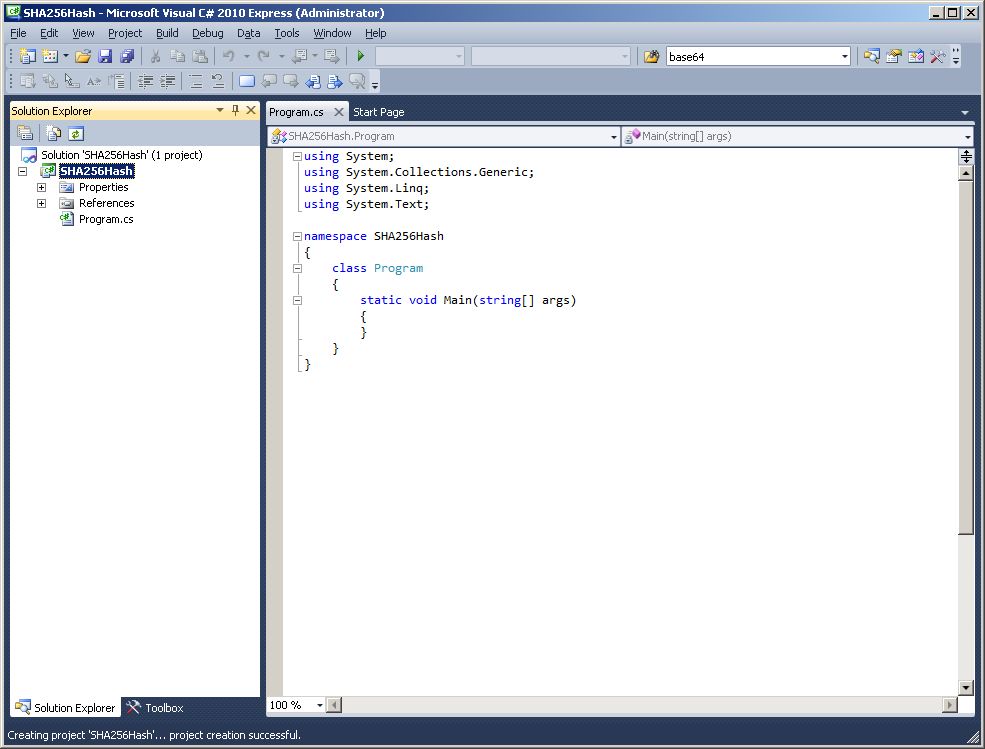Screen dimensions: 985x749
Task: Open Program.cs in Solution Explorer
Action: click(x=105, y=219)
